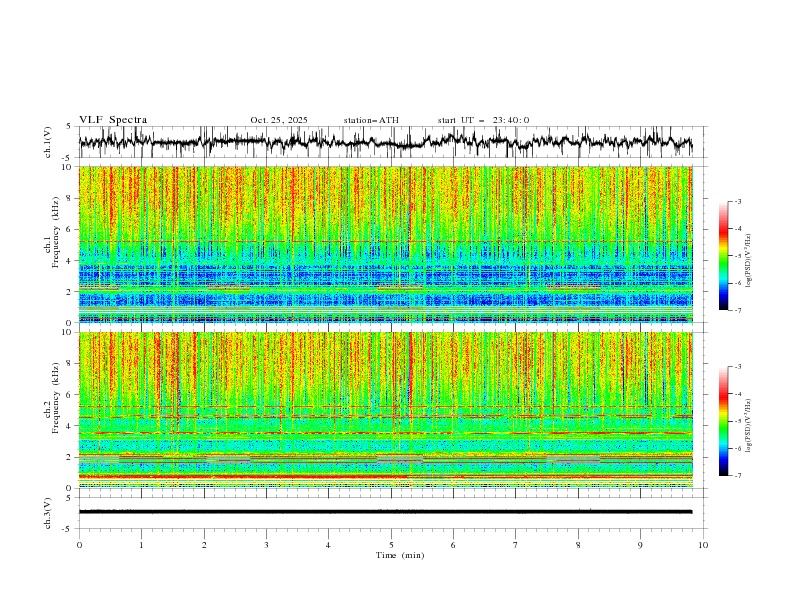This screenshot has height=612, width=792.
Task: Click time axis tick label "0"
Action: pyautogui.click(x=79, y=545)
